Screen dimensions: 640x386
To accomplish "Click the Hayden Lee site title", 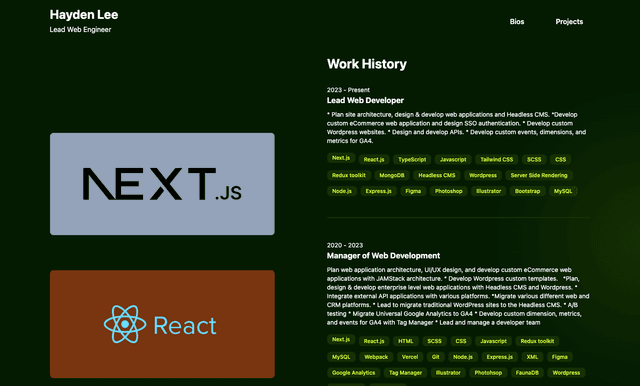I will pyautogui.click(x=84, y=15).
